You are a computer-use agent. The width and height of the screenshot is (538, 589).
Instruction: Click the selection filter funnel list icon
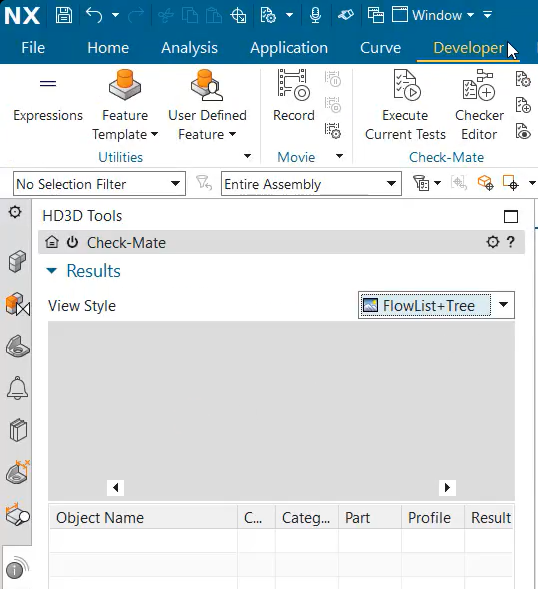tap(422, 183)
